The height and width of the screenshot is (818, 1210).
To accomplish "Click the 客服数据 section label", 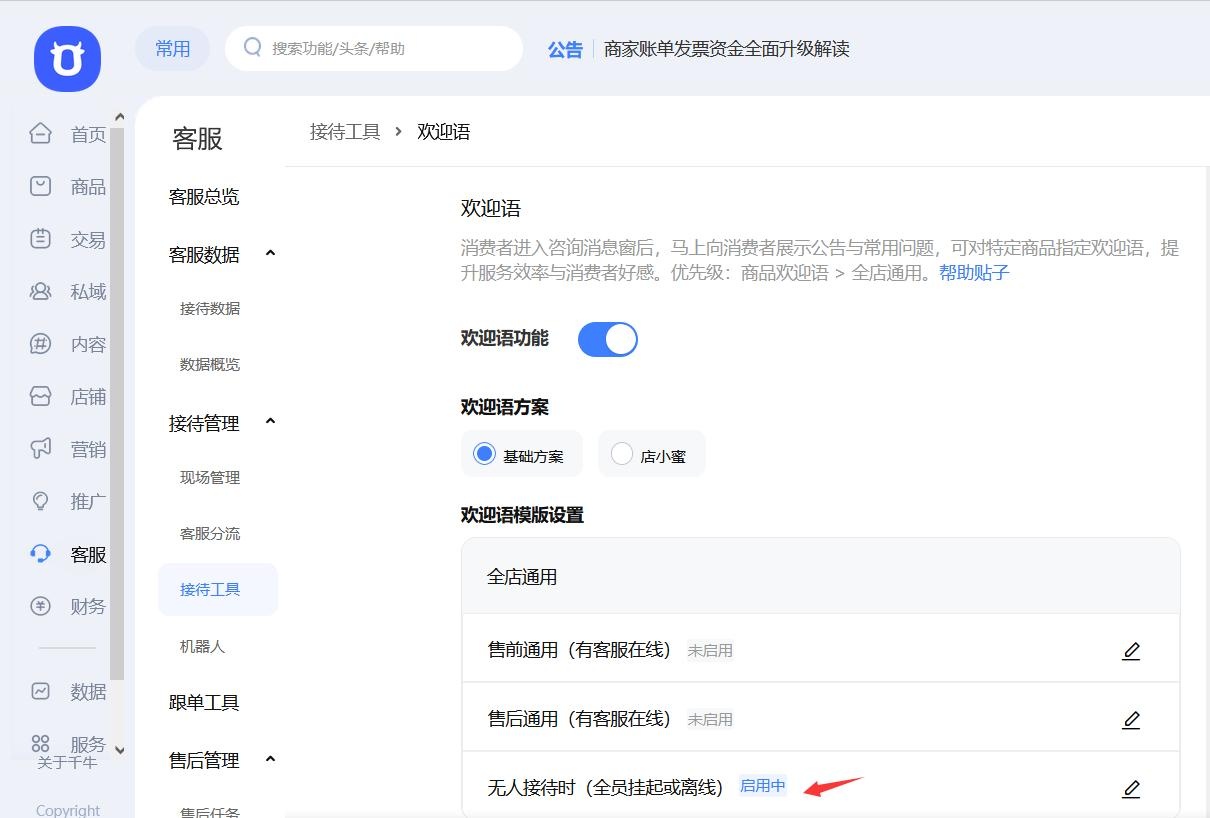I will tap(204, 255).
